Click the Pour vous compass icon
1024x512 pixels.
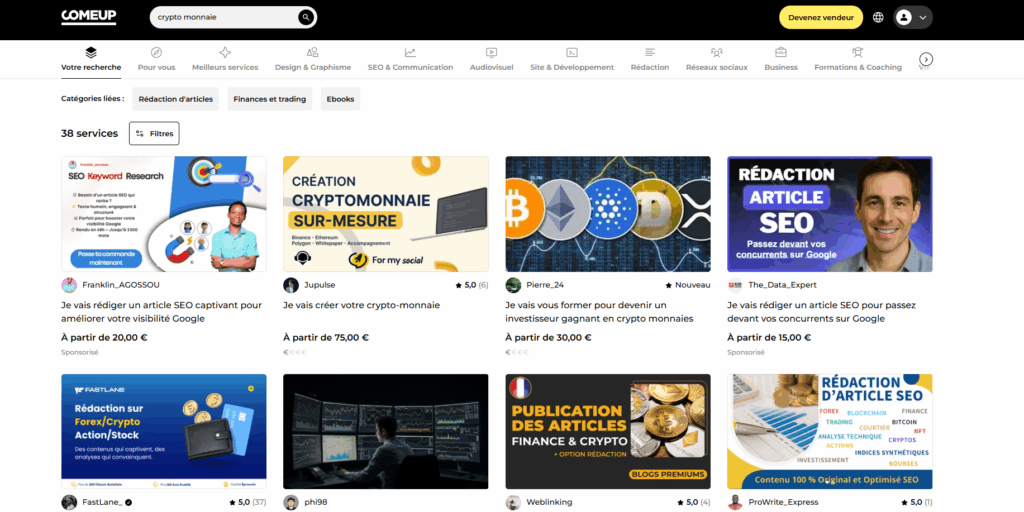[157, 52]
